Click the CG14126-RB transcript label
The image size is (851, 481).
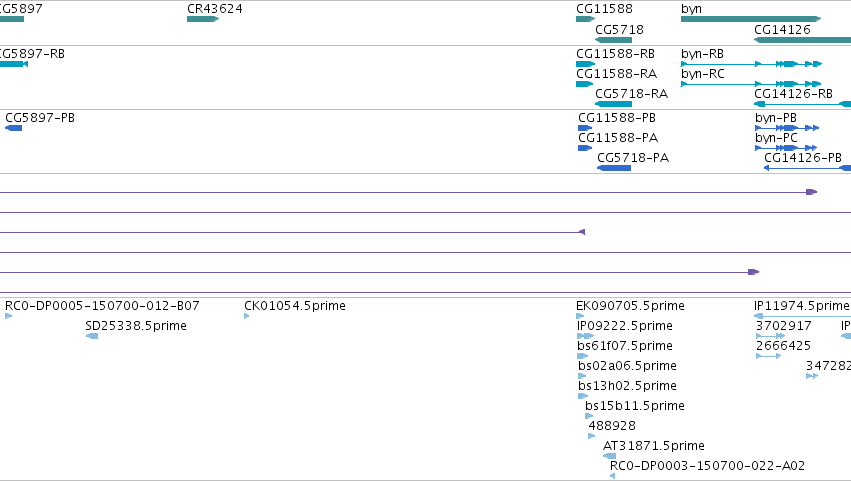(793, 94)
